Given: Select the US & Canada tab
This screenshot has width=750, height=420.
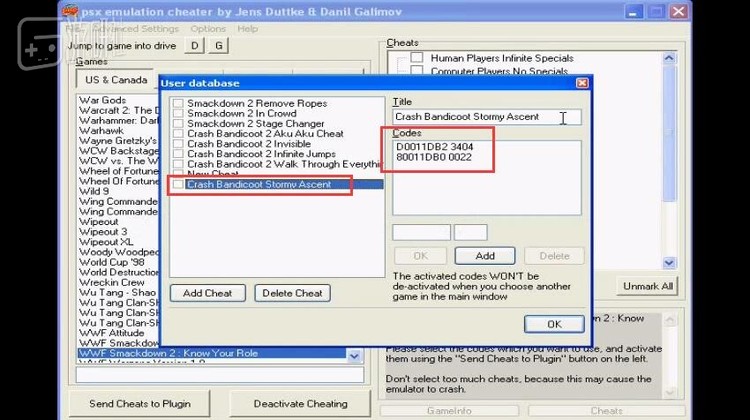Looking at the screenshot, I should point(116,79).
